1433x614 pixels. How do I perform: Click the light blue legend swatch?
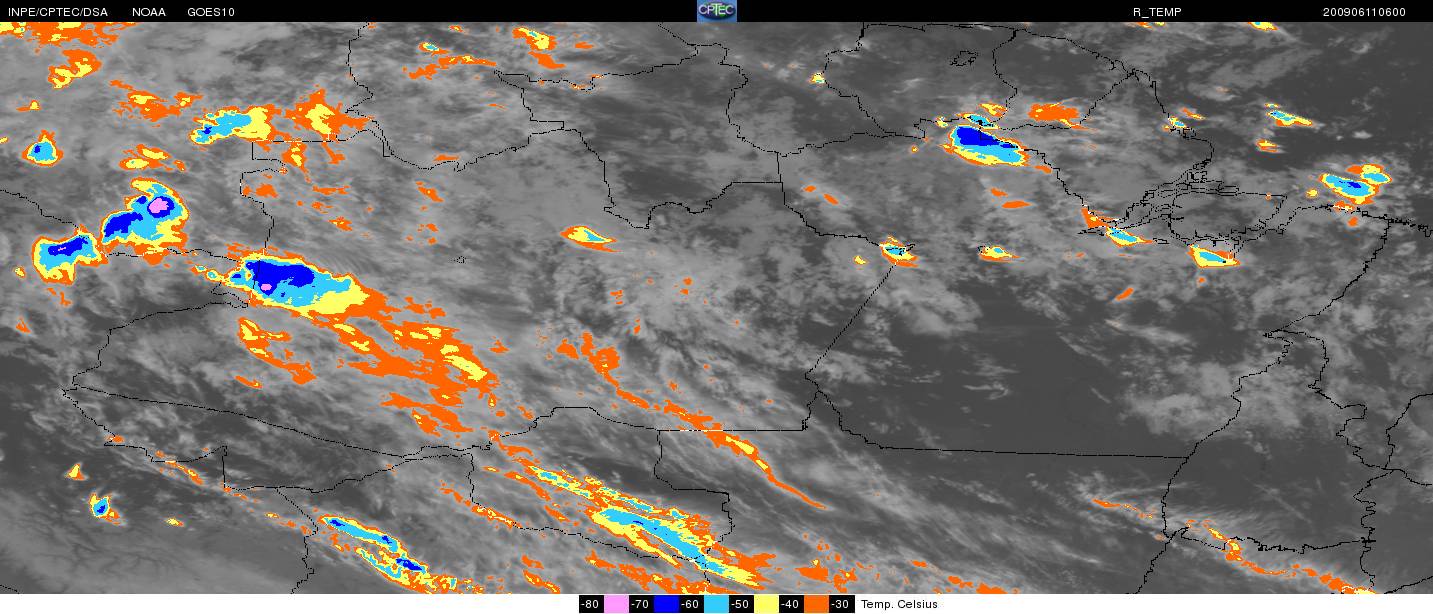[716, 604]
